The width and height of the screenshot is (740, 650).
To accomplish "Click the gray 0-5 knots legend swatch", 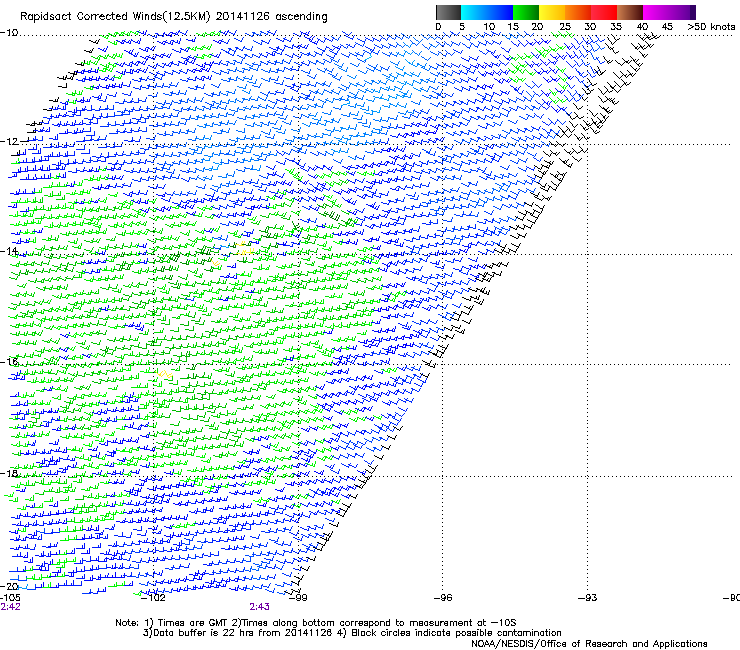I will point(448,12).
